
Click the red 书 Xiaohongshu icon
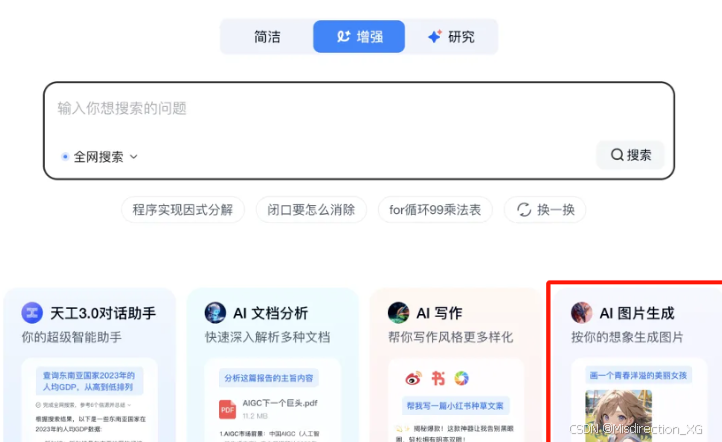click(x=438, y=378)
